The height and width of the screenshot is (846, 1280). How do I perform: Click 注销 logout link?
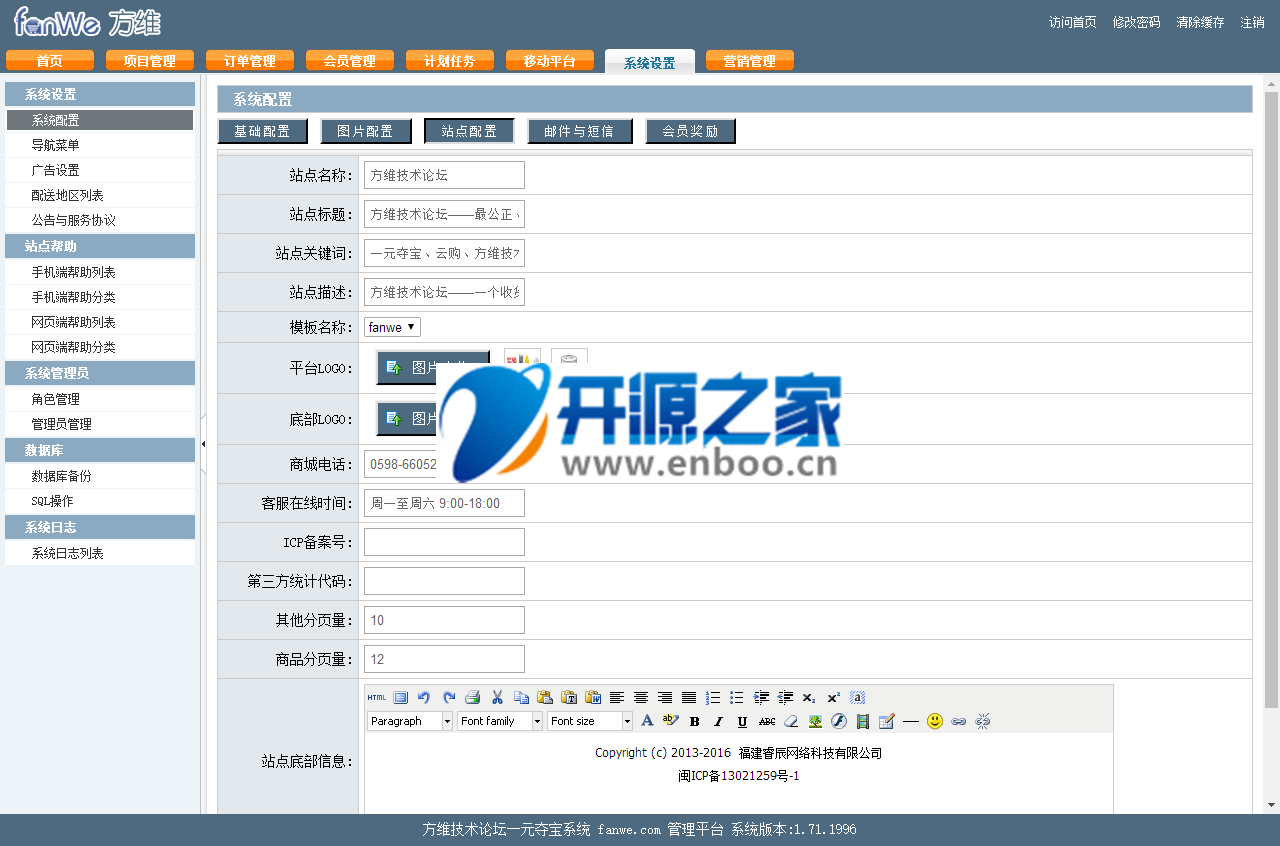1252,22
